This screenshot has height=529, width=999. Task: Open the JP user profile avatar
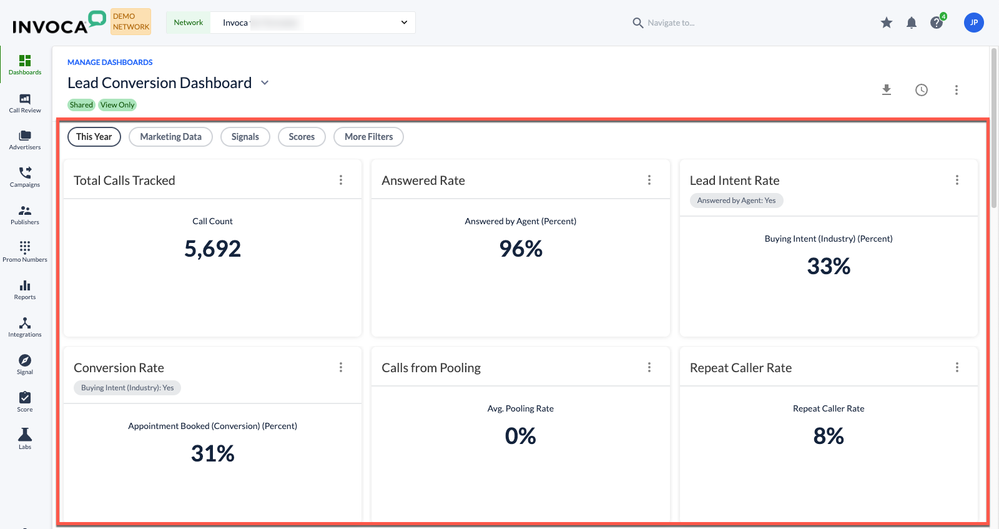point(974,22)
